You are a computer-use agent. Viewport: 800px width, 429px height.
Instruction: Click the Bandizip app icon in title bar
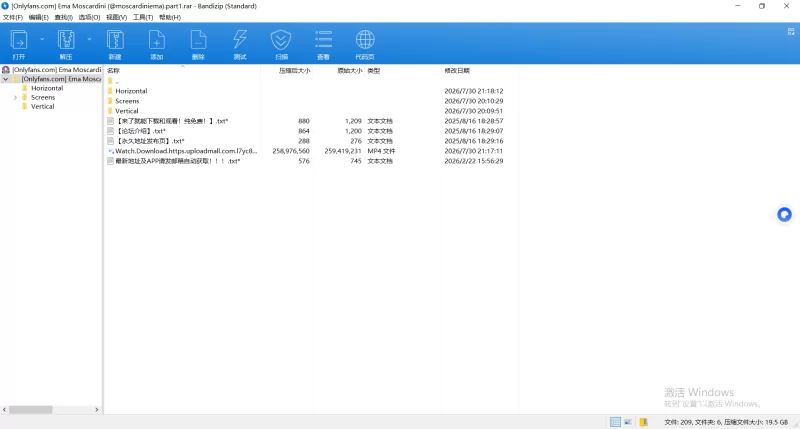[x=5, y=6]
